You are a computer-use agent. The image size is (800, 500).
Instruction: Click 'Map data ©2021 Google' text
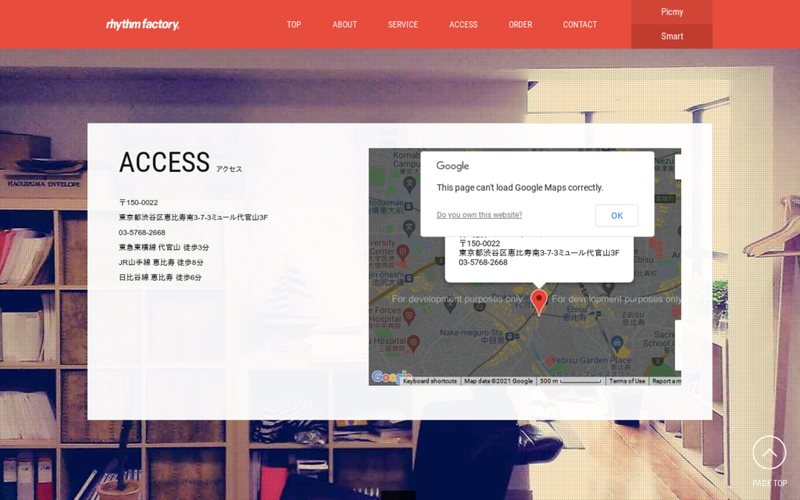pos(498,381)
